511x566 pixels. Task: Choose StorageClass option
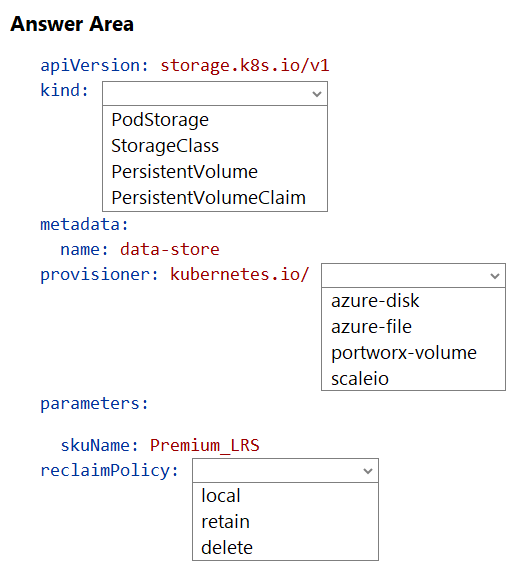(x=165, y=146)
